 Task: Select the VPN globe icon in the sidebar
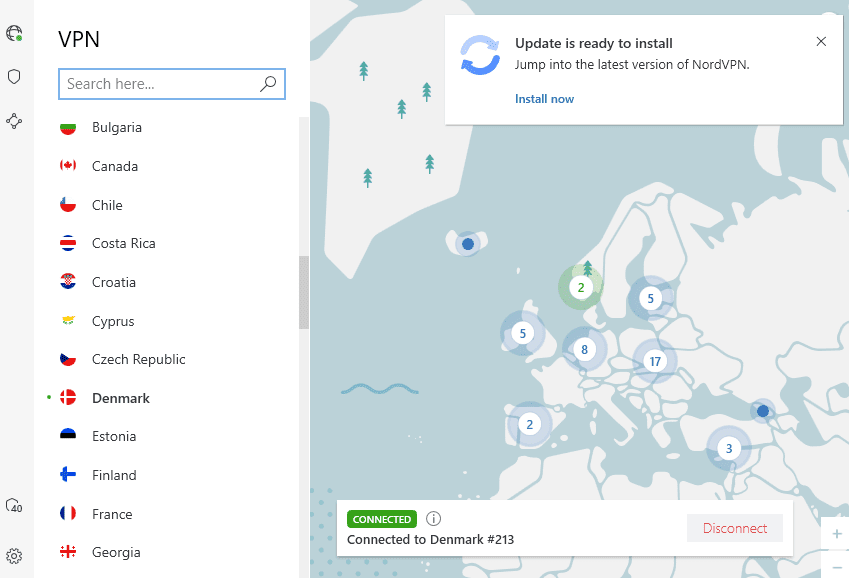coord(14,33)
